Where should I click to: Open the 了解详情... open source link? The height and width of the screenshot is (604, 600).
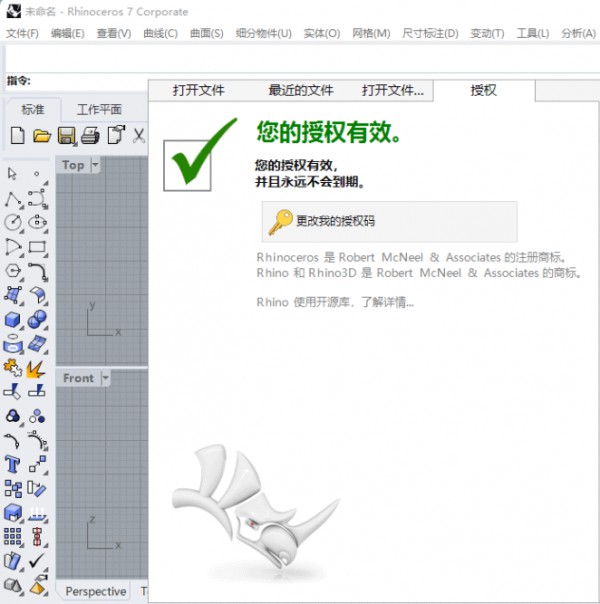tap(387, 302)
